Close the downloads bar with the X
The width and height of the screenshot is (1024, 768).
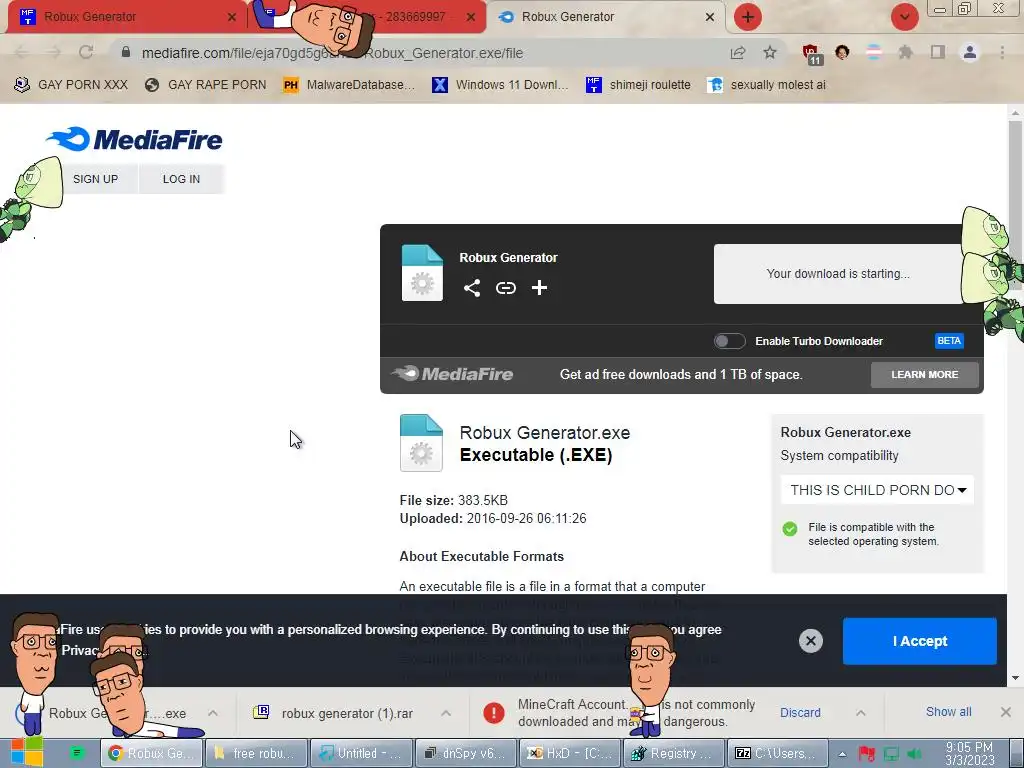point(1006,712)
